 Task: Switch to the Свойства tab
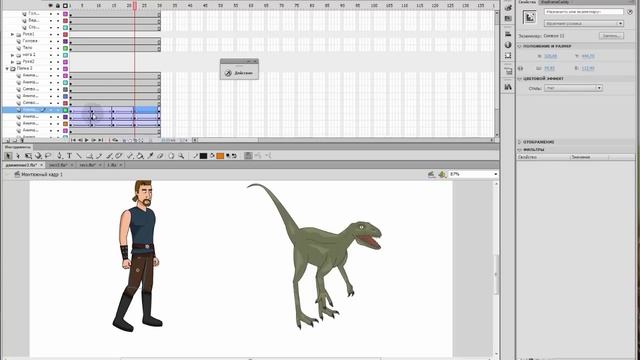tap(527, 2)
